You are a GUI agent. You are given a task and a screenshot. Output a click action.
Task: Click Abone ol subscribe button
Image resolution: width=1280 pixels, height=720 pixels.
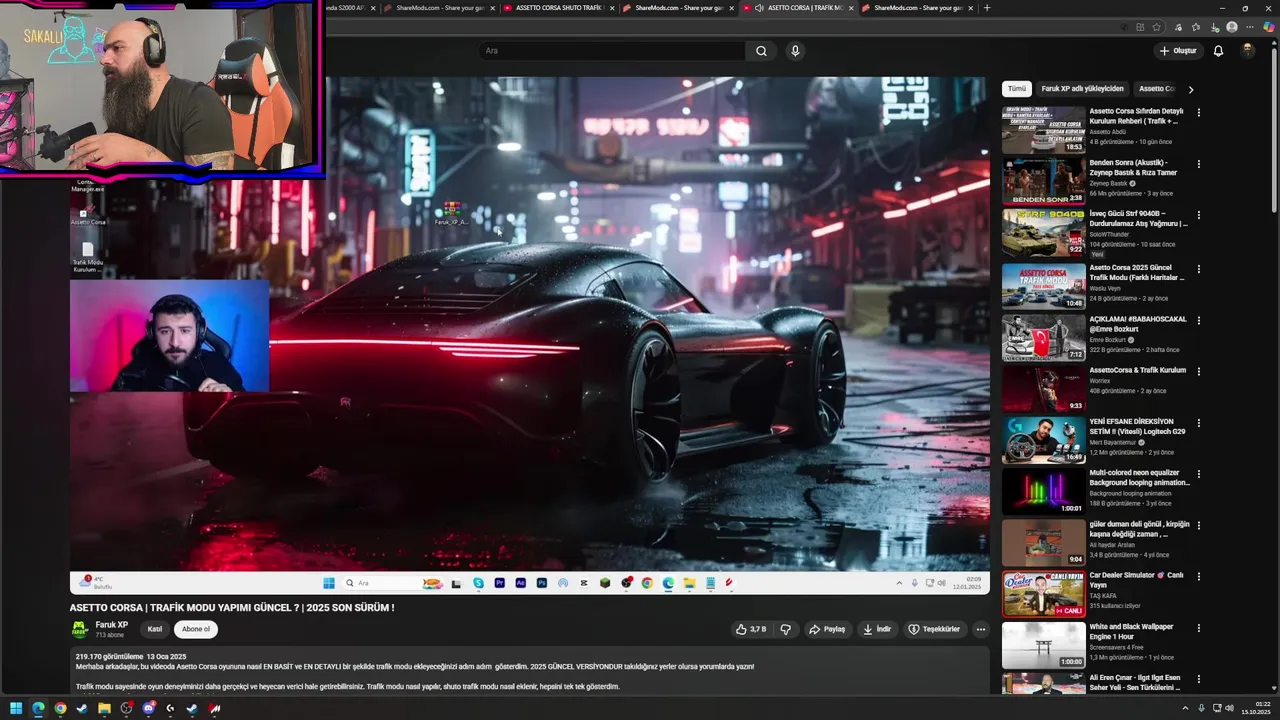[x=196, y=629]
